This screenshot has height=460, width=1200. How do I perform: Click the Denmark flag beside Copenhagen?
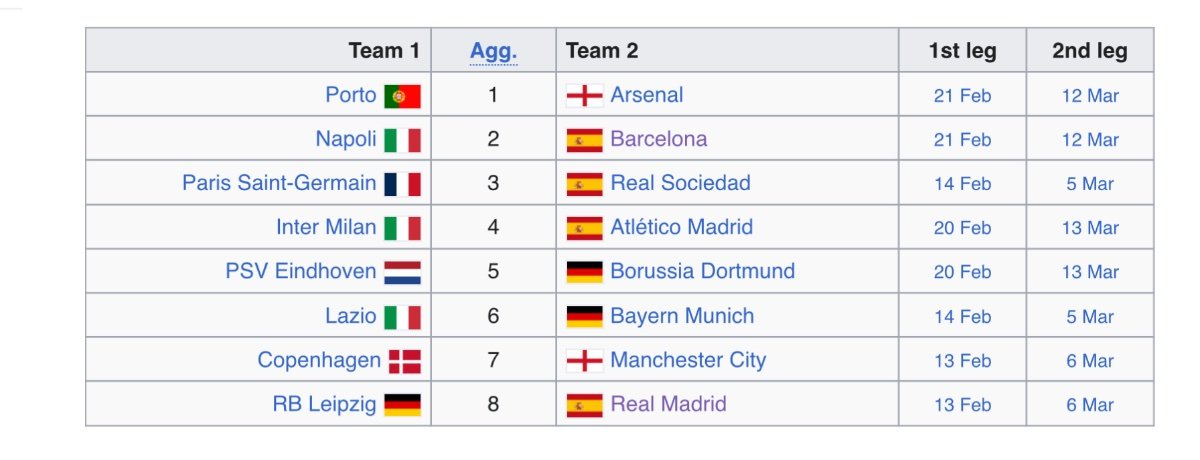pyautogui.click(x=404, y=361)
